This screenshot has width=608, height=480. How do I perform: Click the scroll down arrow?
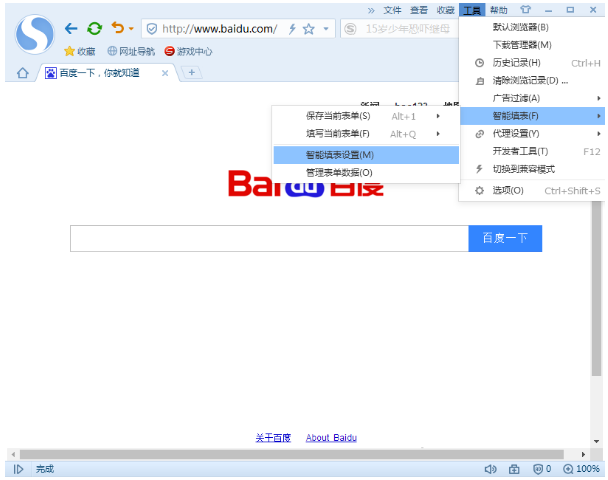pos(596,441)
